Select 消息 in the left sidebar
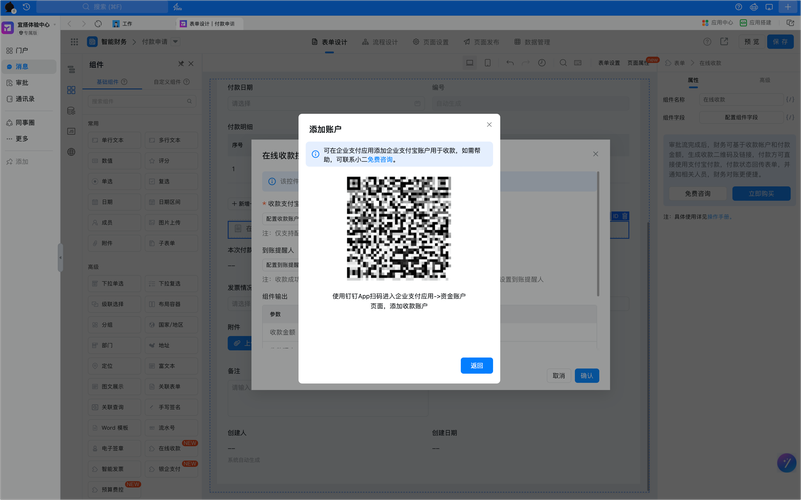This screenshot has width=801, height=500. point(21,66)
